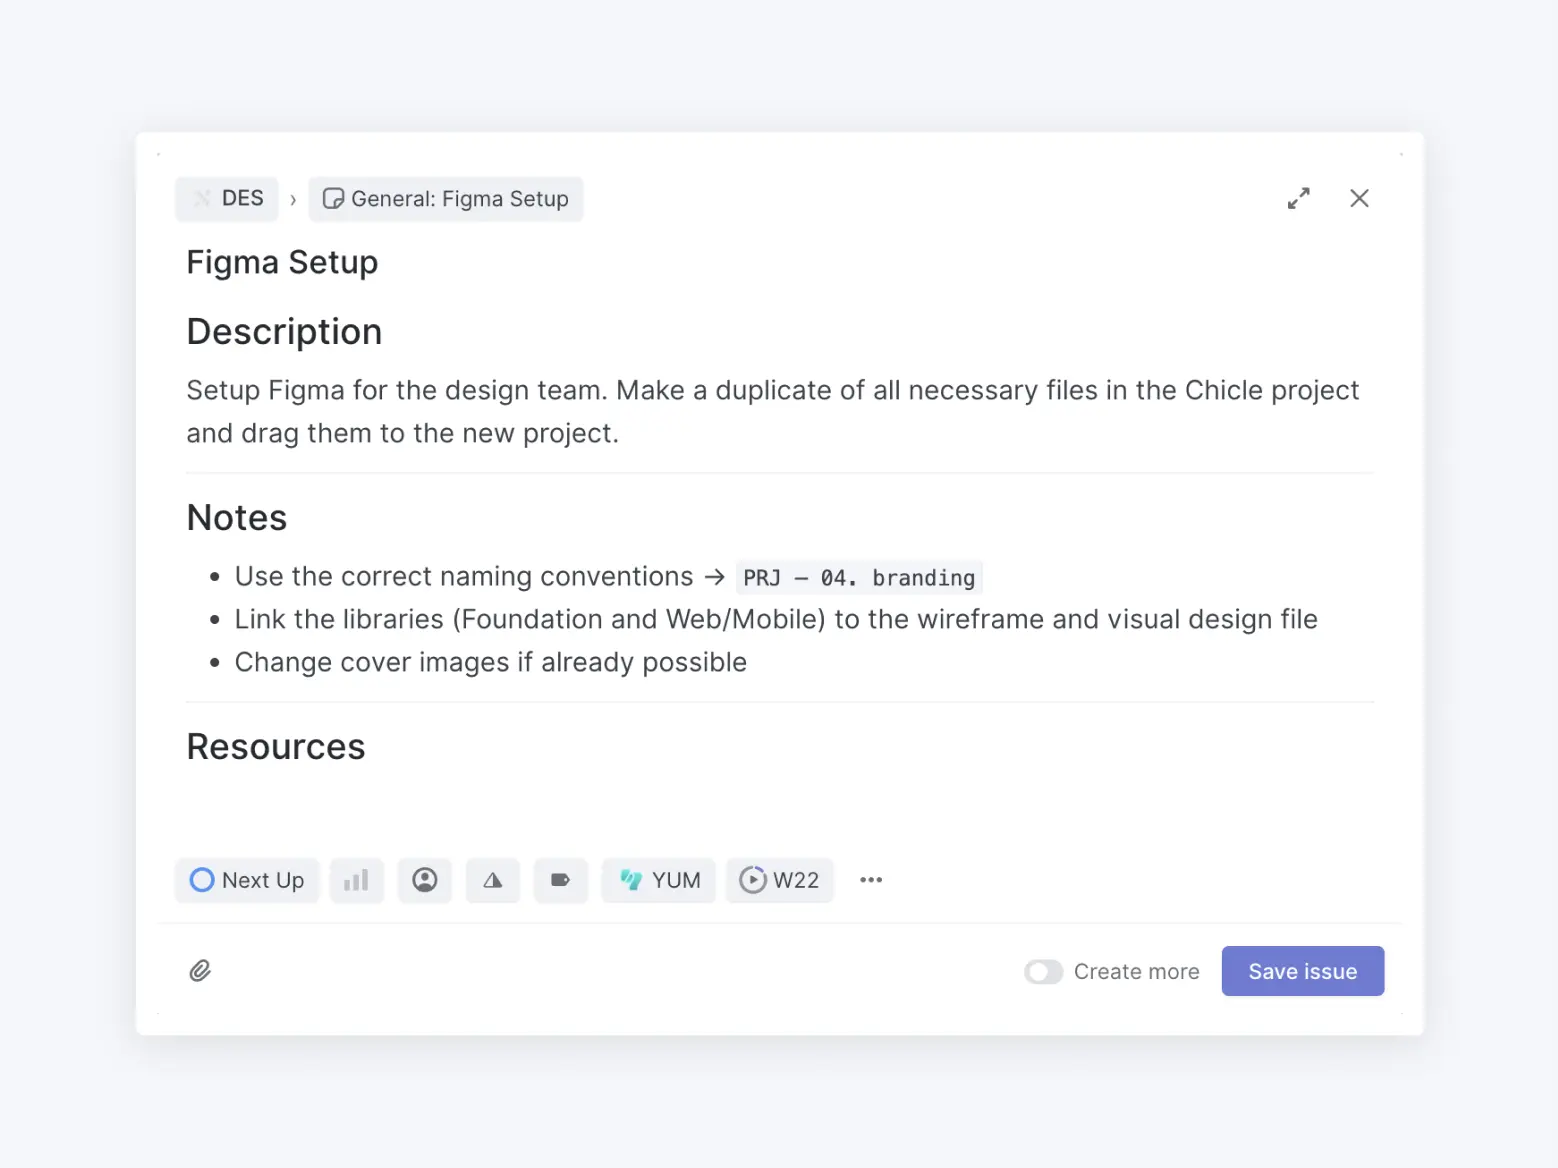
Task: Click the Description heading
Action: [284, 332]
